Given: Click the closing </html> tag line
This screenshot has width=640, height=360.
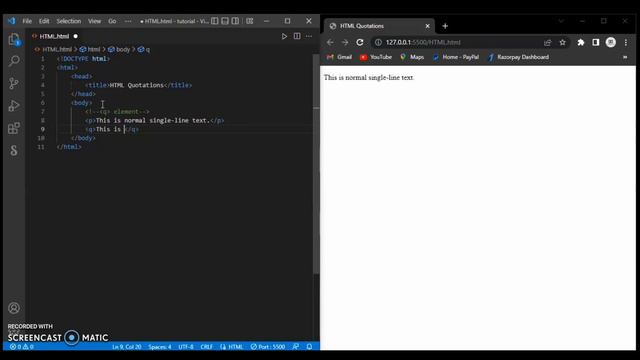Looking at the screenshot, I should point(69,147).
